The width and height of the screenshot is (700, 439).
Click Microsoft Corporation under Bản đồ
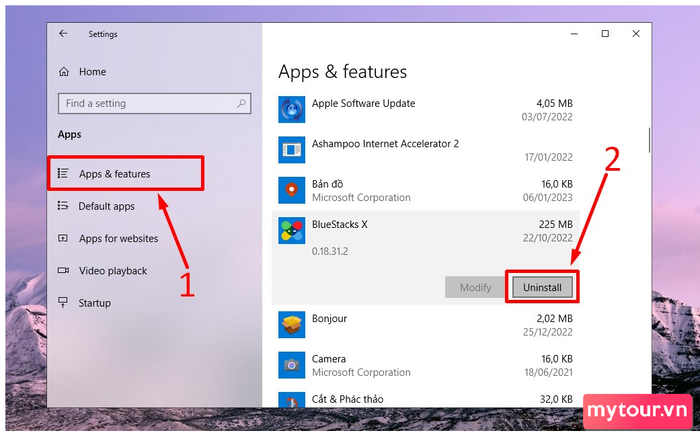361,197
